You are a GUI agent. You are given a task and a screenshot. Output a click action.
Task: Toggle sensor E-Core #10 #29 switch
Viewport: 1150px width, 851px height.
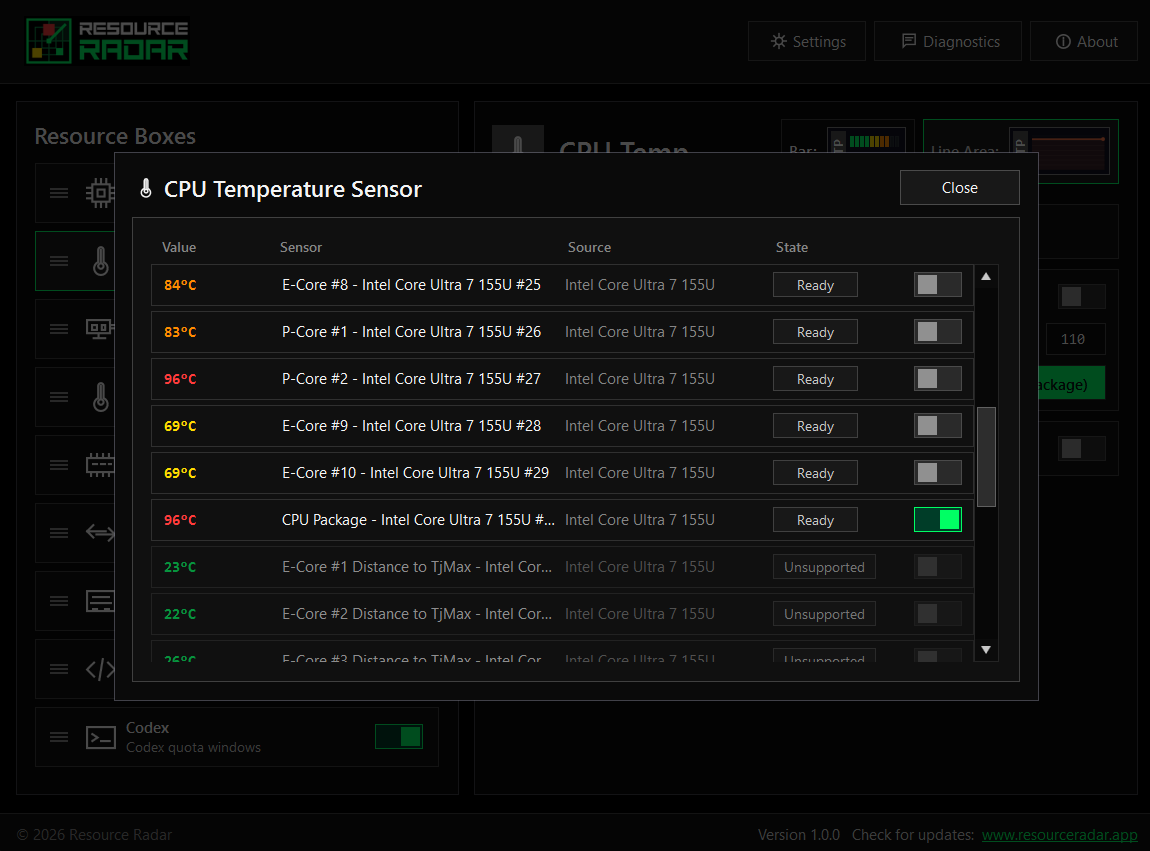(x=937, y=472)
